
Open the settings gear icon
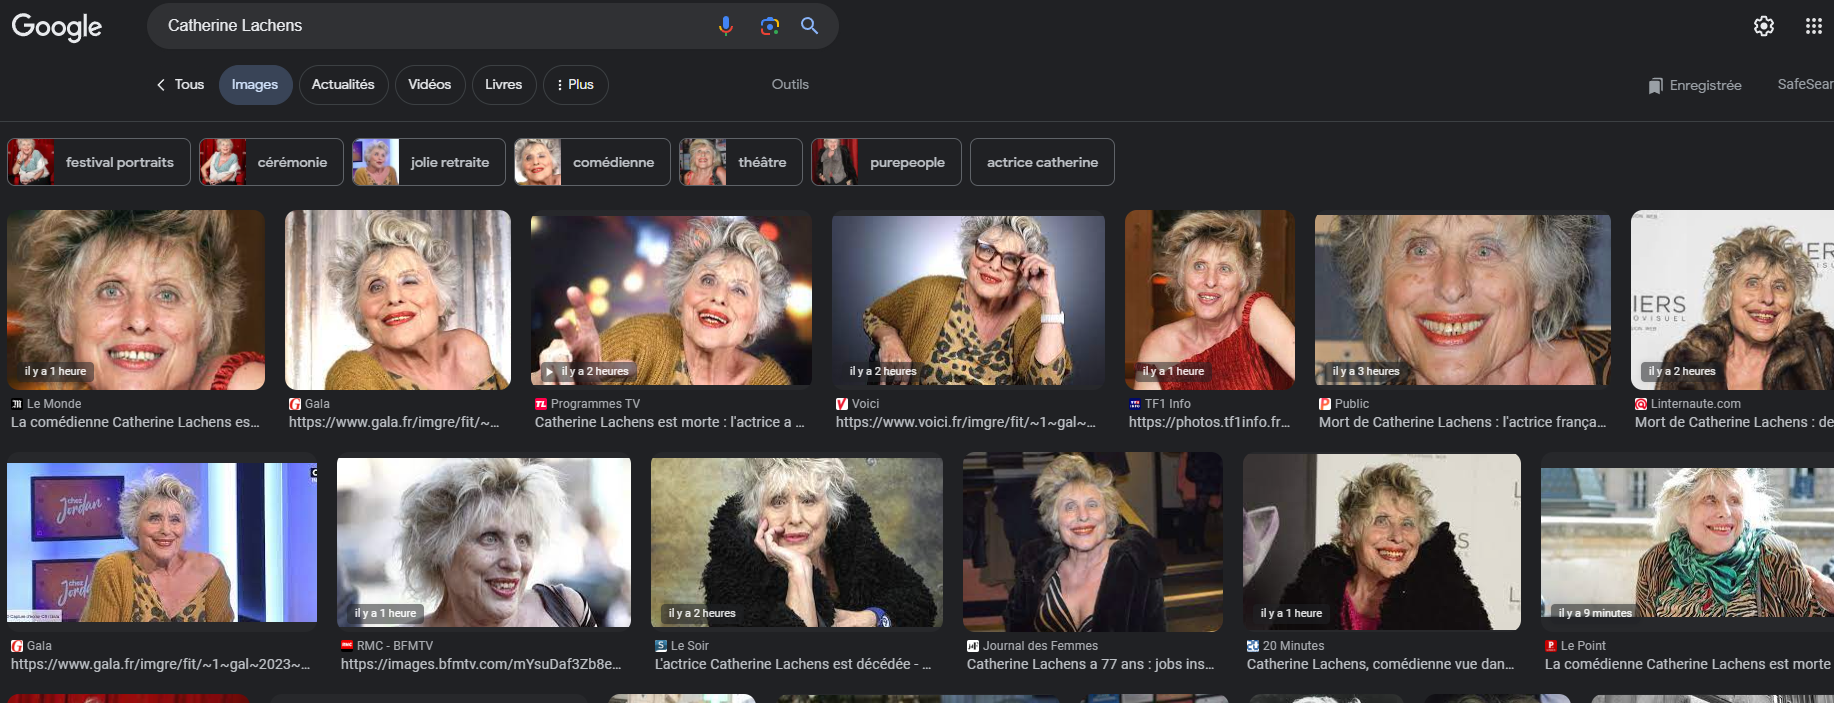point(1763,26)
